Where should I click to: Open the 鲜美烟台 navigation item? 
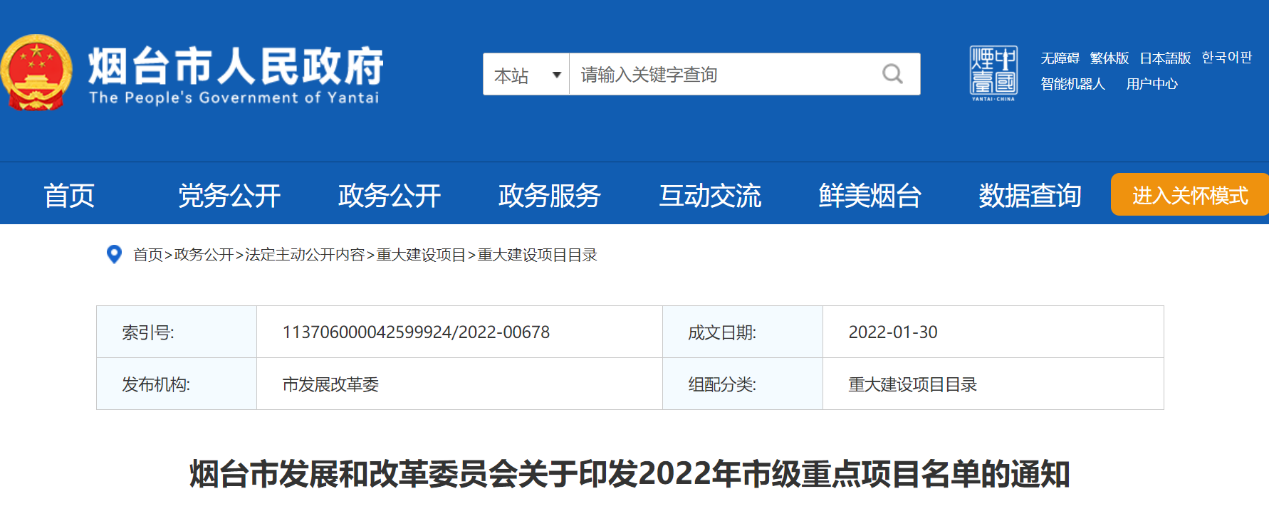[x=870, y=196]
